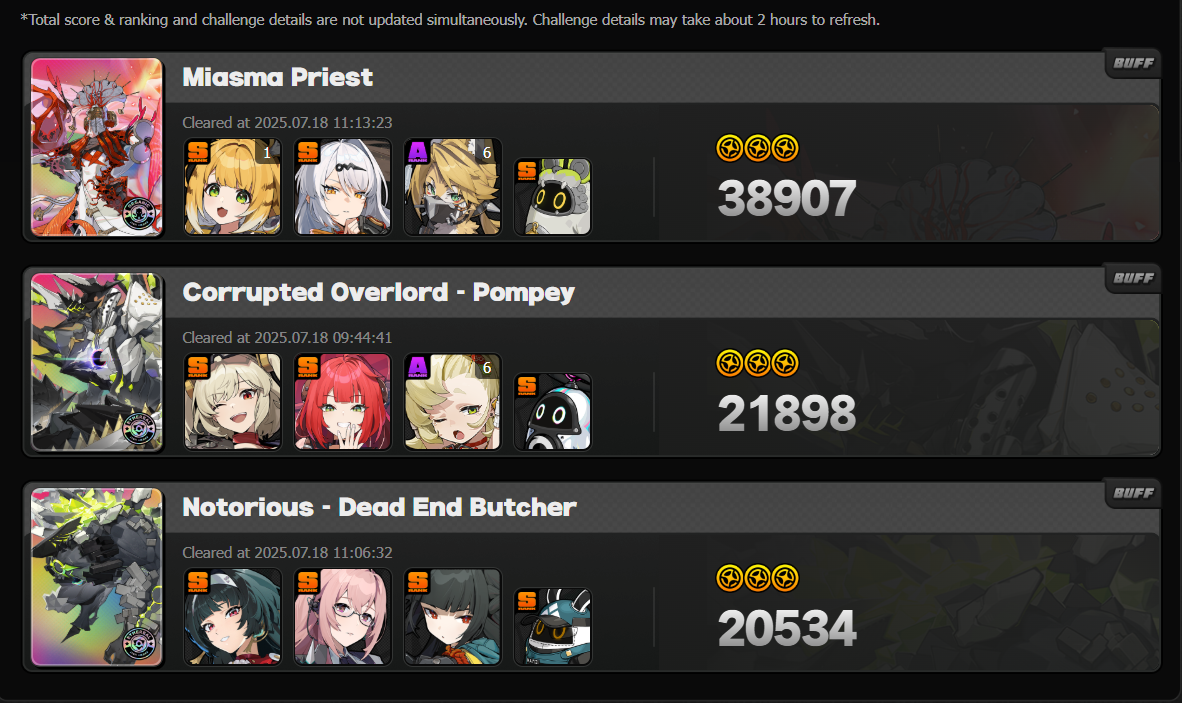This screenshot has height=703, width=1182.
Task: Open the Corrupted Overlord Pompey boss thumbnail
Action: point(96,362)
